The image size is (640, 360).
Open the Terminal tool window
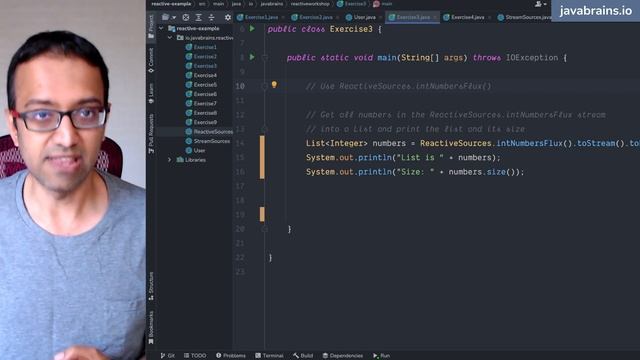(269, 356)
